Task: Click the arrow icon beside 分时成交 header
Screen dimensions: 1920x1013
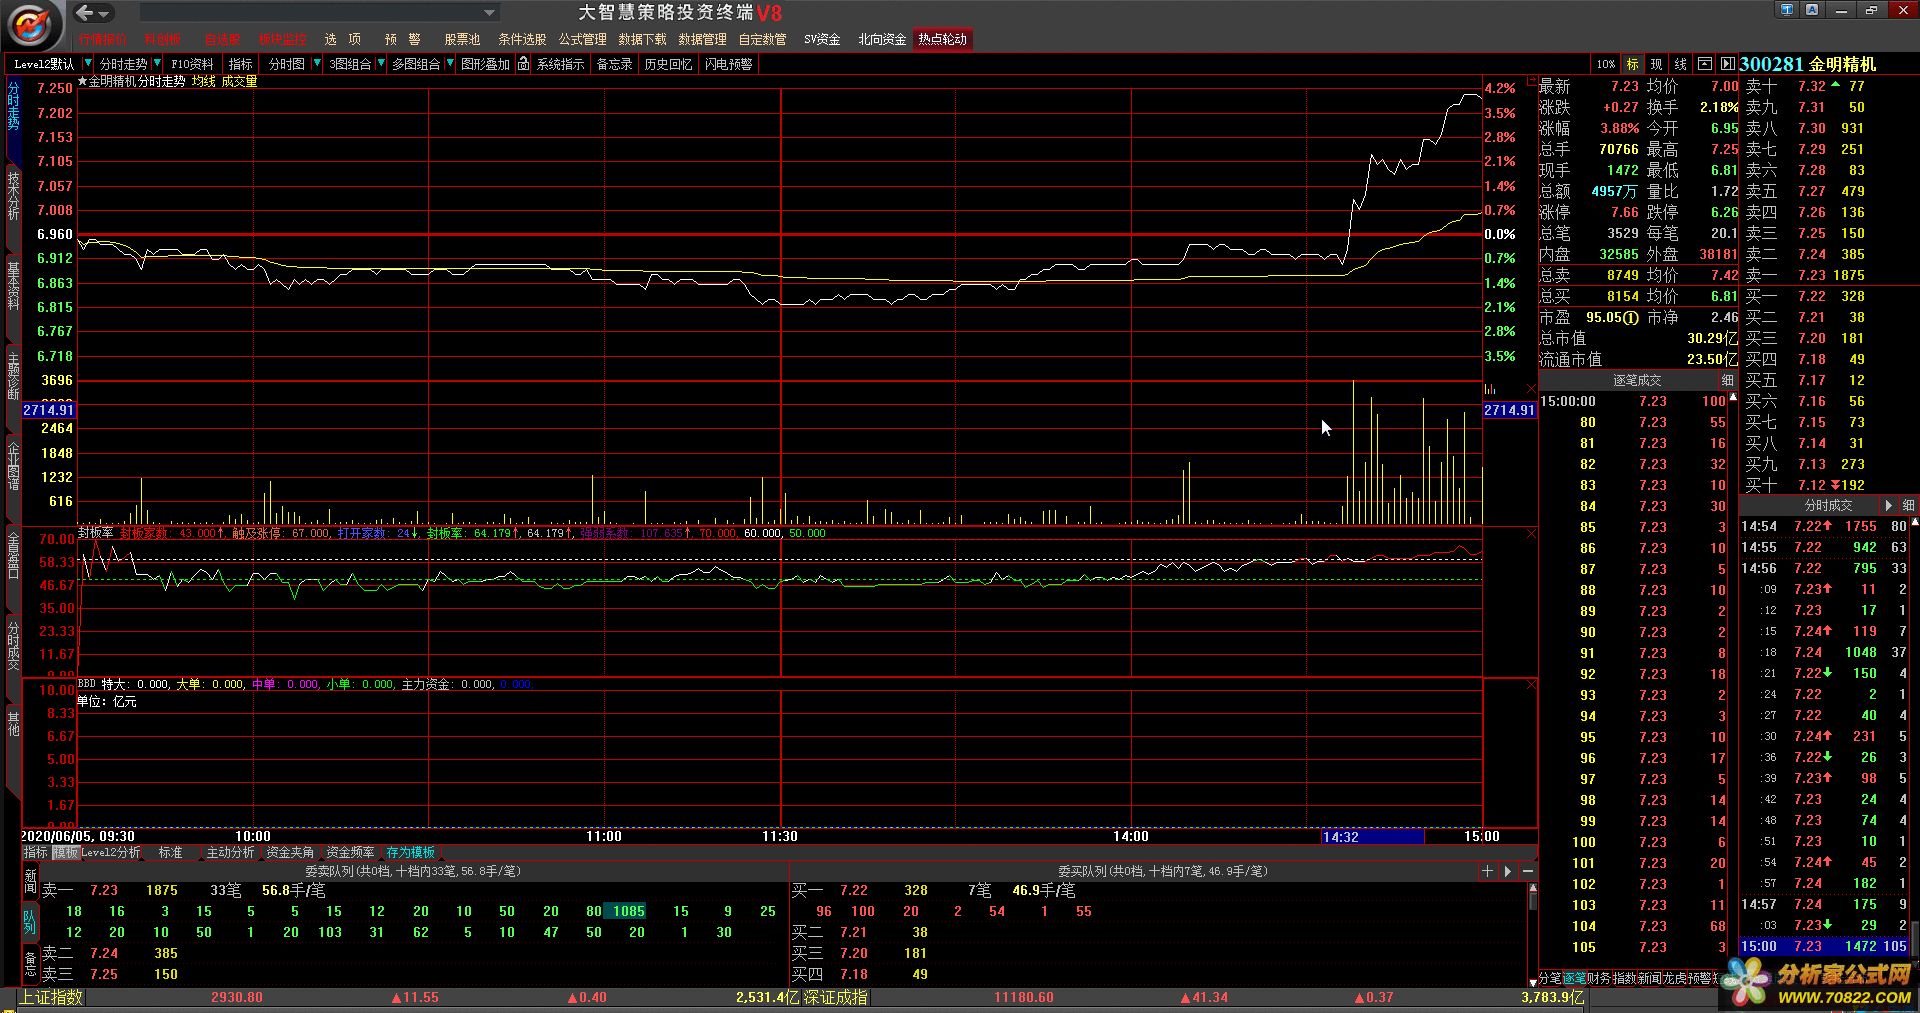Action: point(1888,505)
